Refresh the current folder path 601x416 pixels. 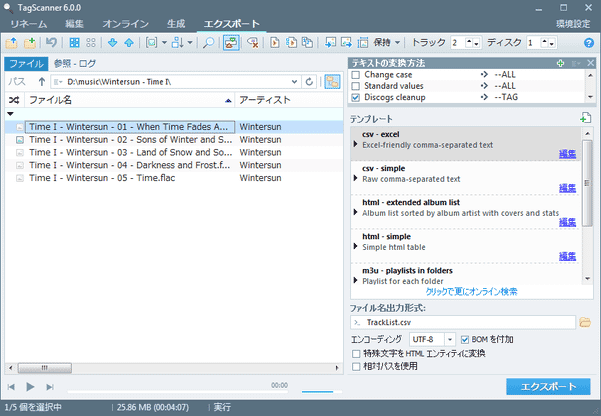[309, 82]
